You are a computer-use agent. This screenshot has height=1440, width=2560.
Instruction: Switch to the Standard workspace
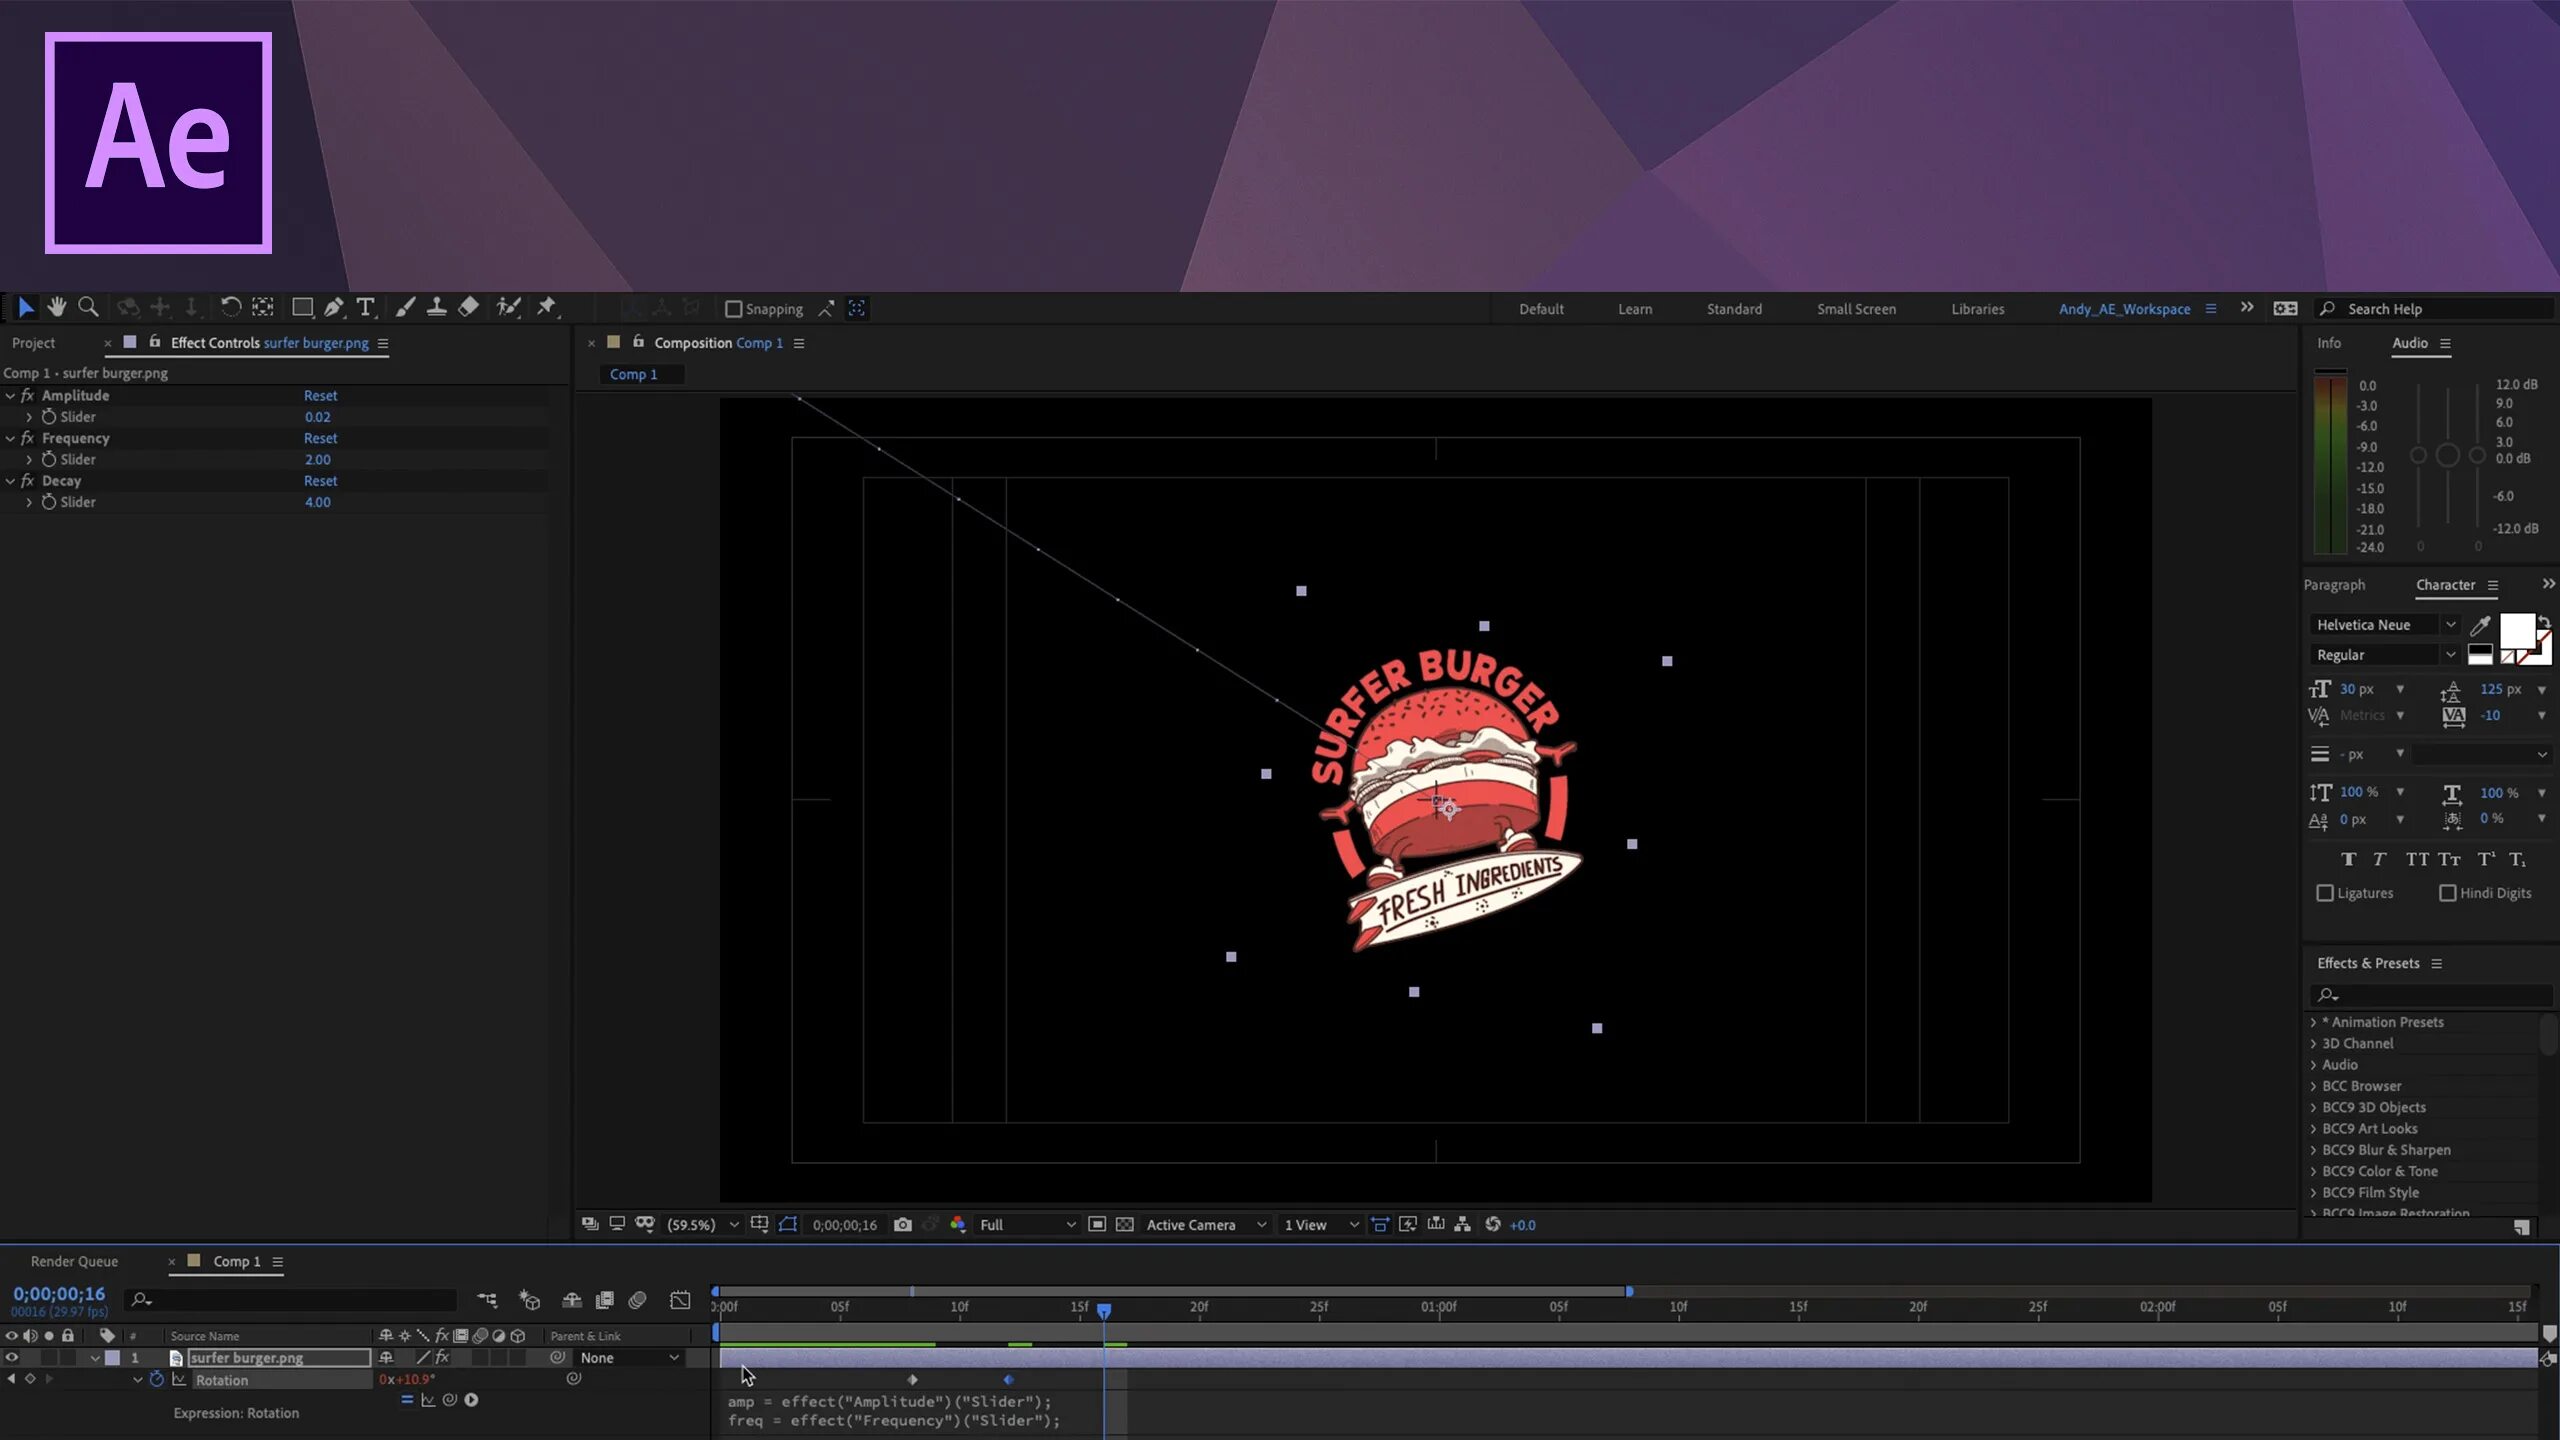click(x=1734, y=309)
